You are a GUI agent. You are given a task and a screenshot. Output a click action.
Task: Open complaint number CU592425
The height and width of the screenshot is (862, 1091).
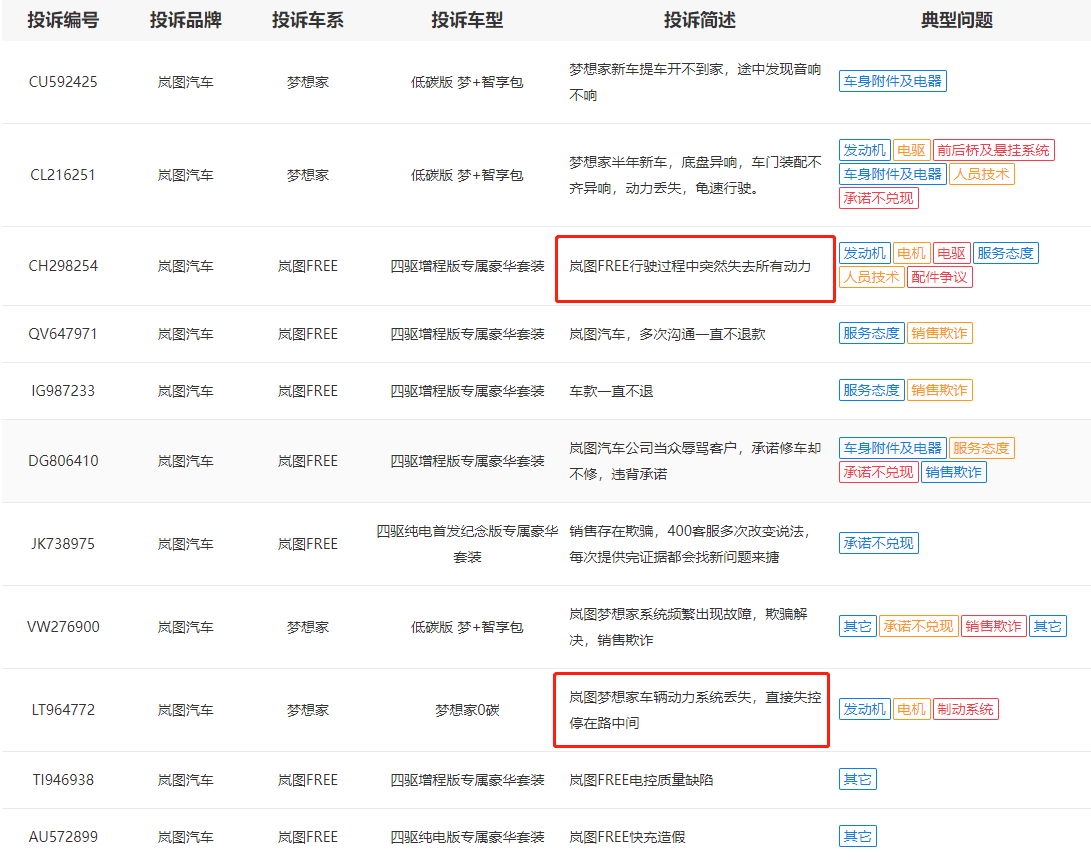click(x=63, y=82)
